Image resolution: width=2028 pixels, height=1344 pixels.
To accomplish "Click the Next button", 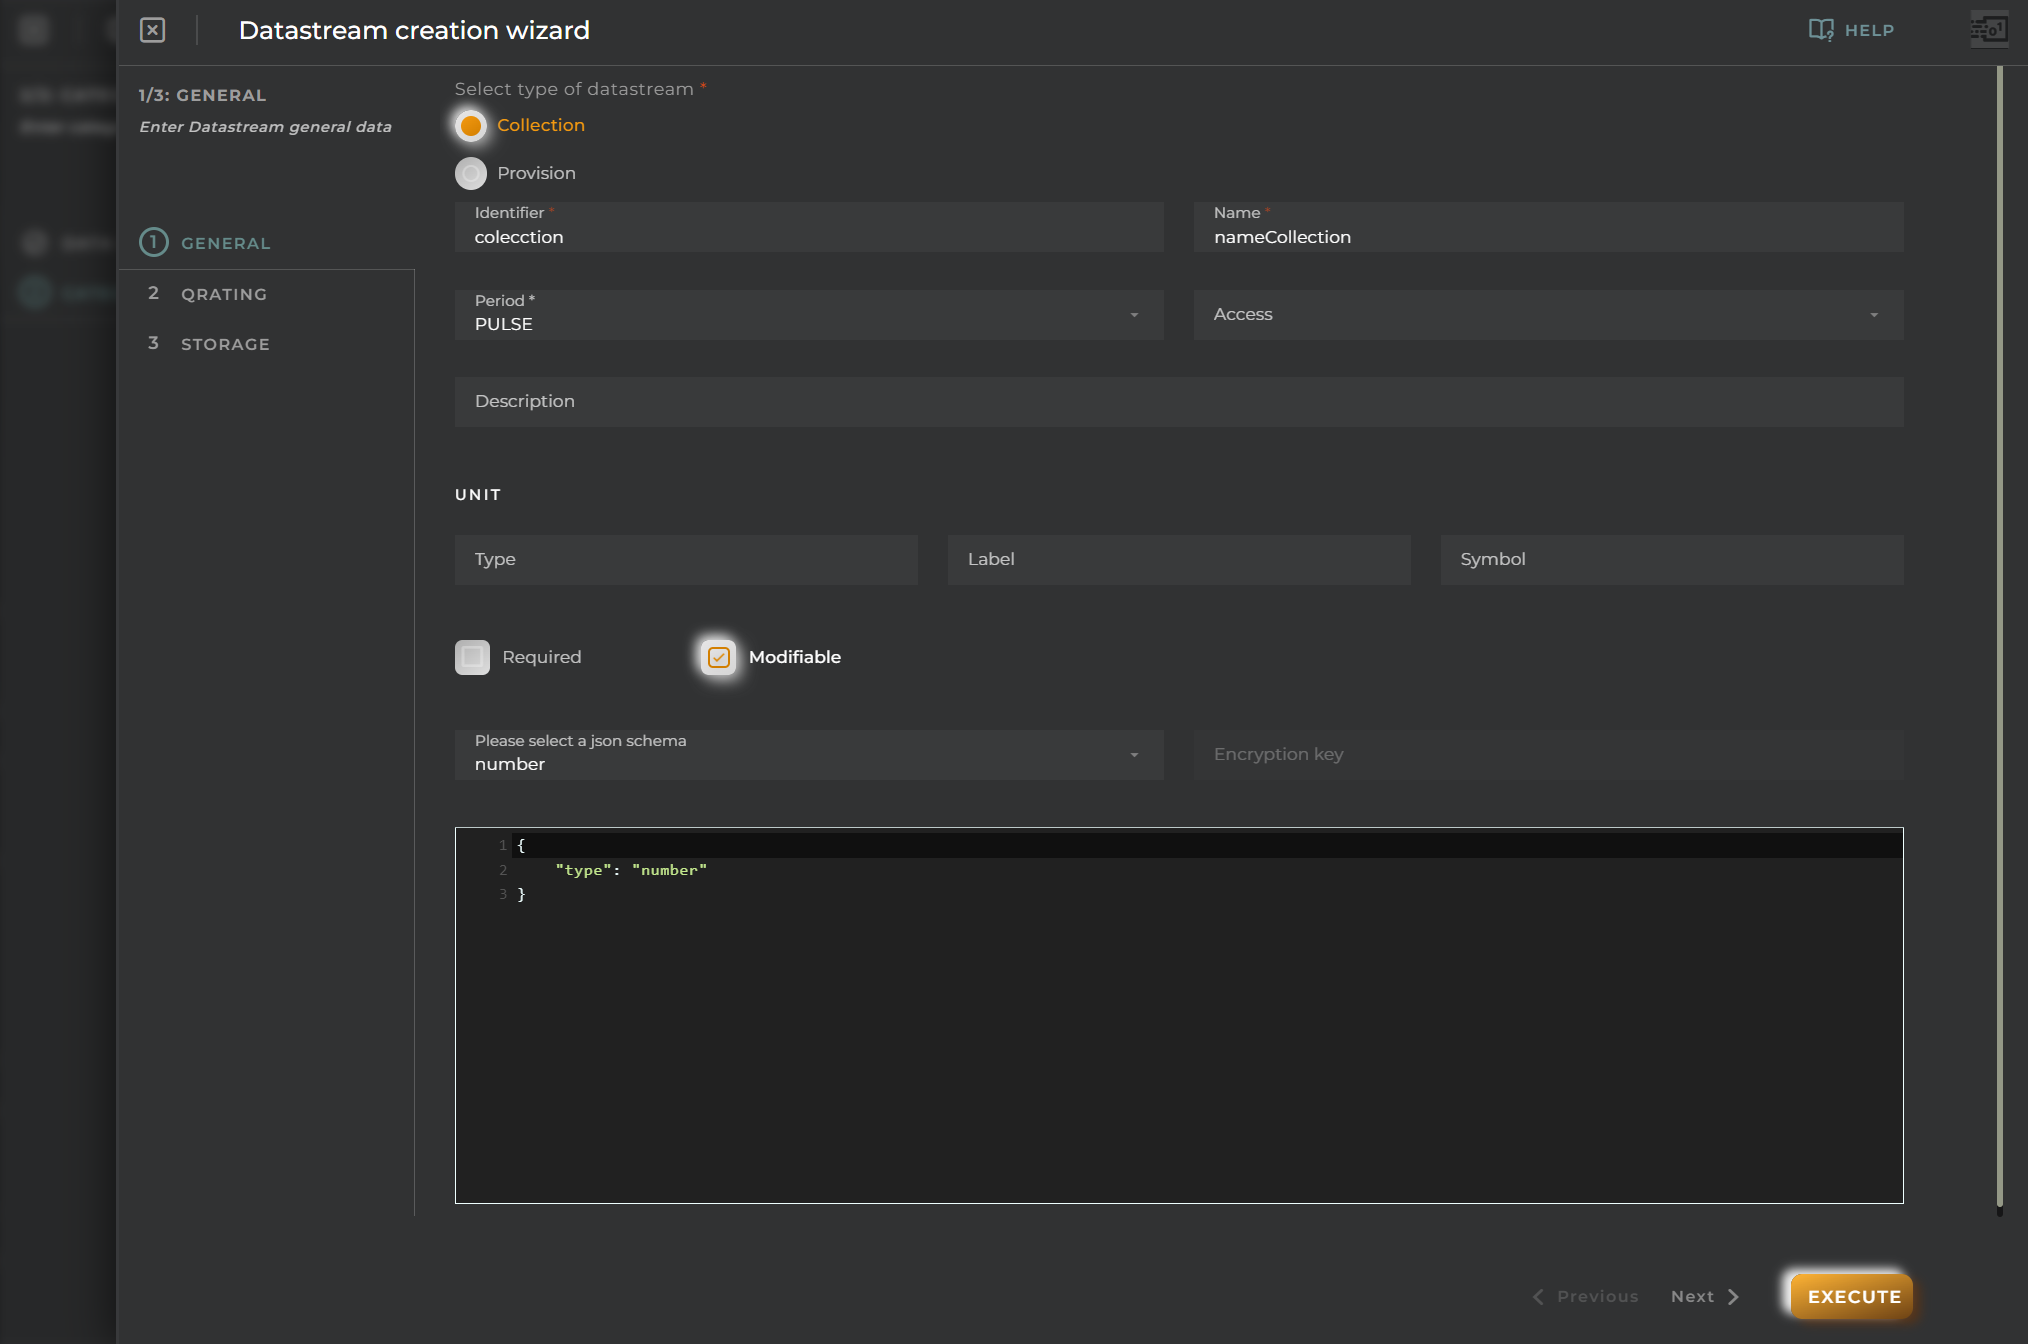I will point(1705,1297).
